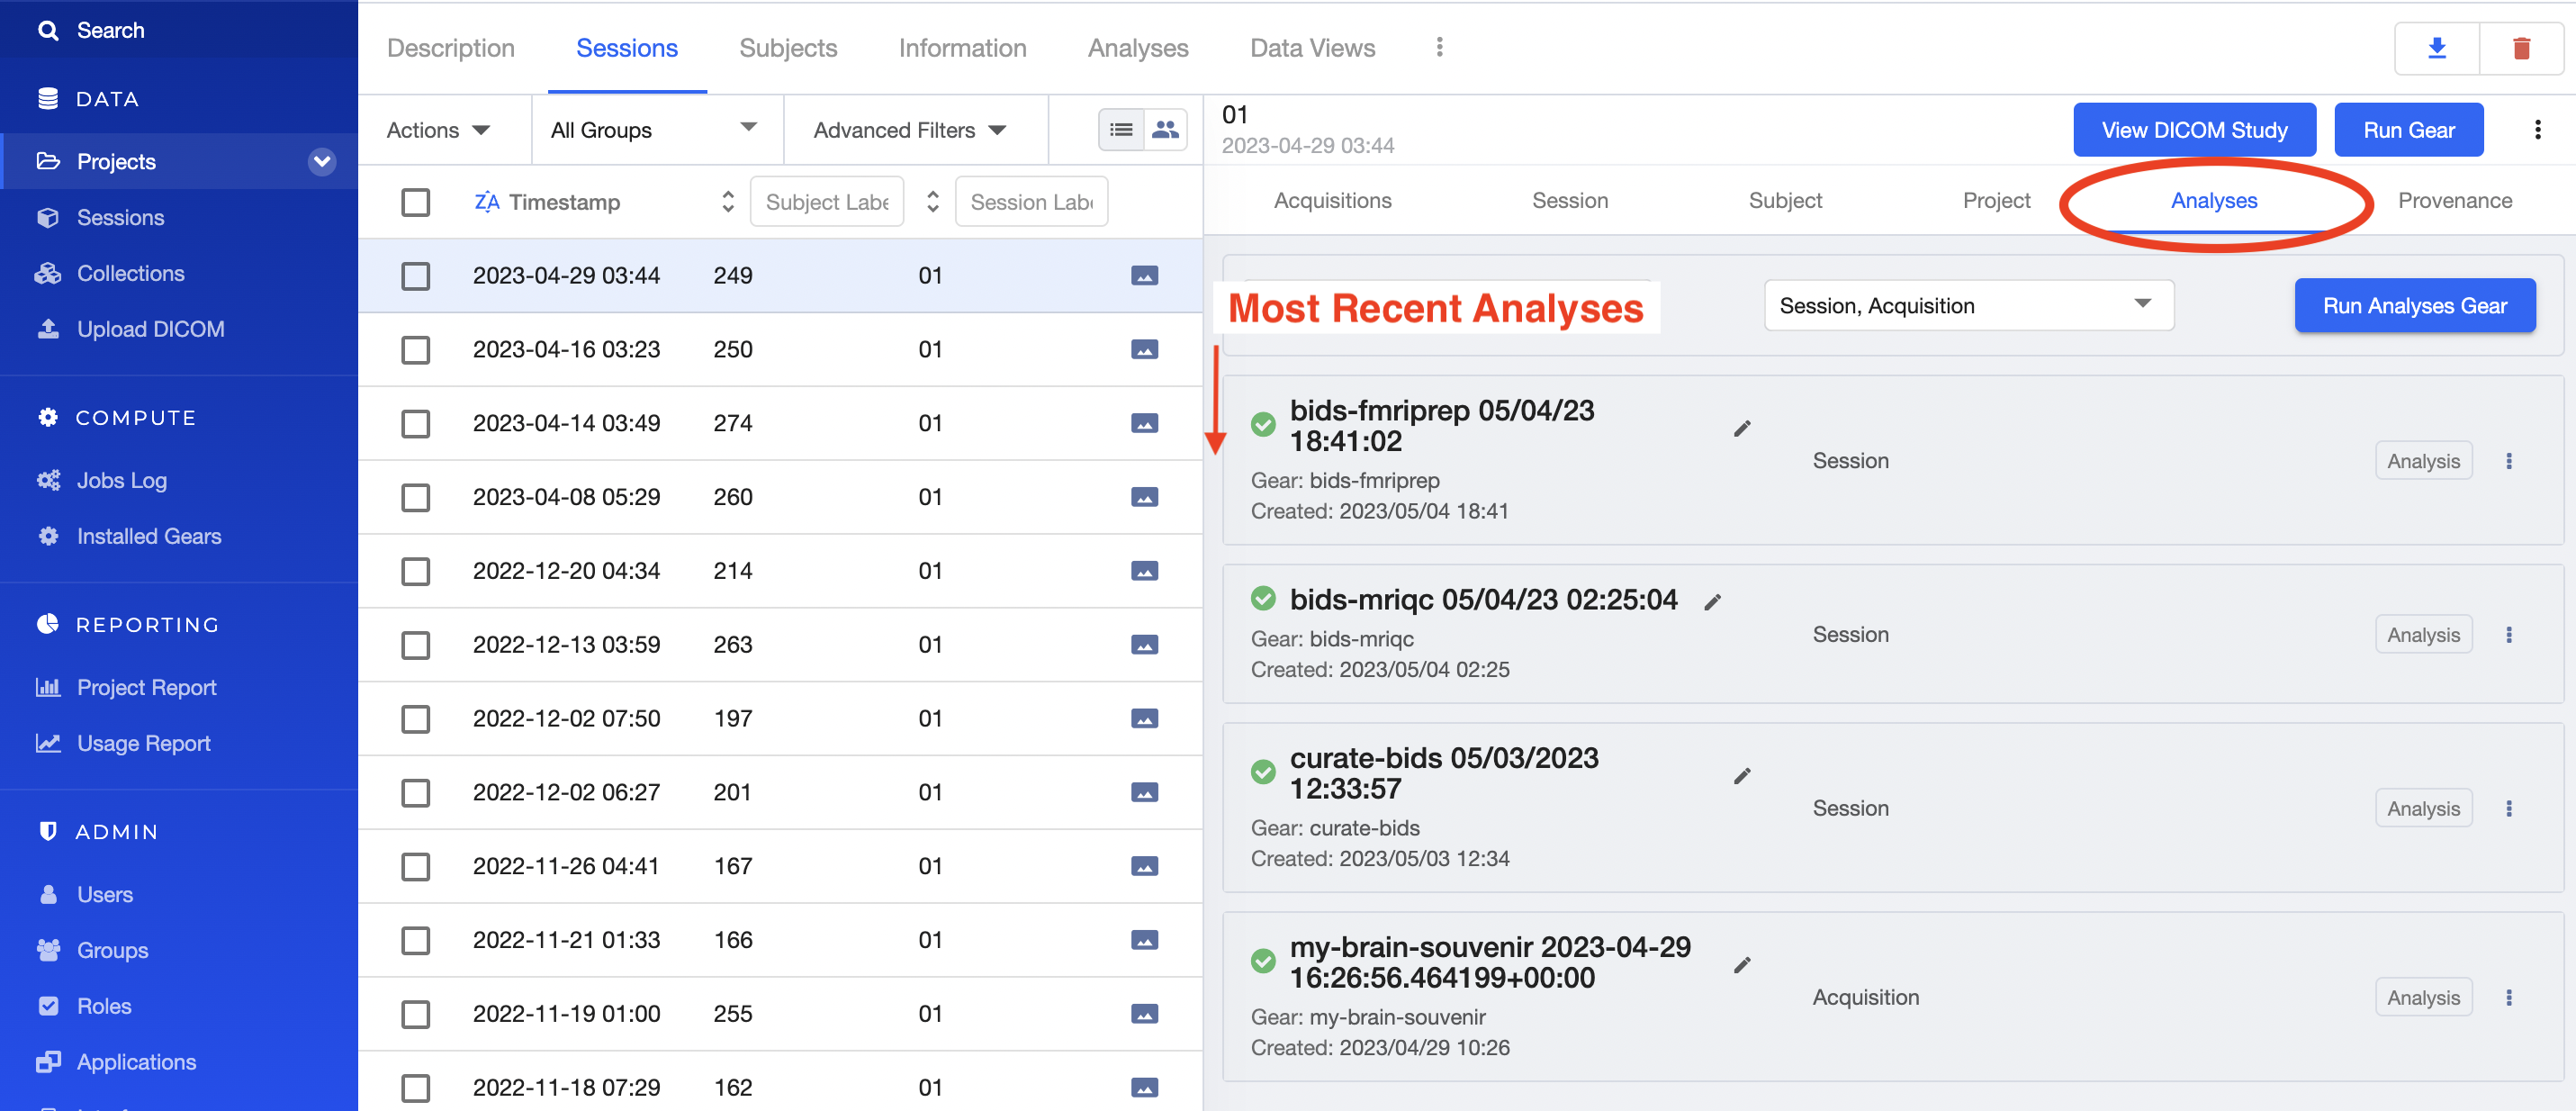The image size is (2576, 1111).
Task: Click the View DICOM Study button
Action: (2194, 129)
